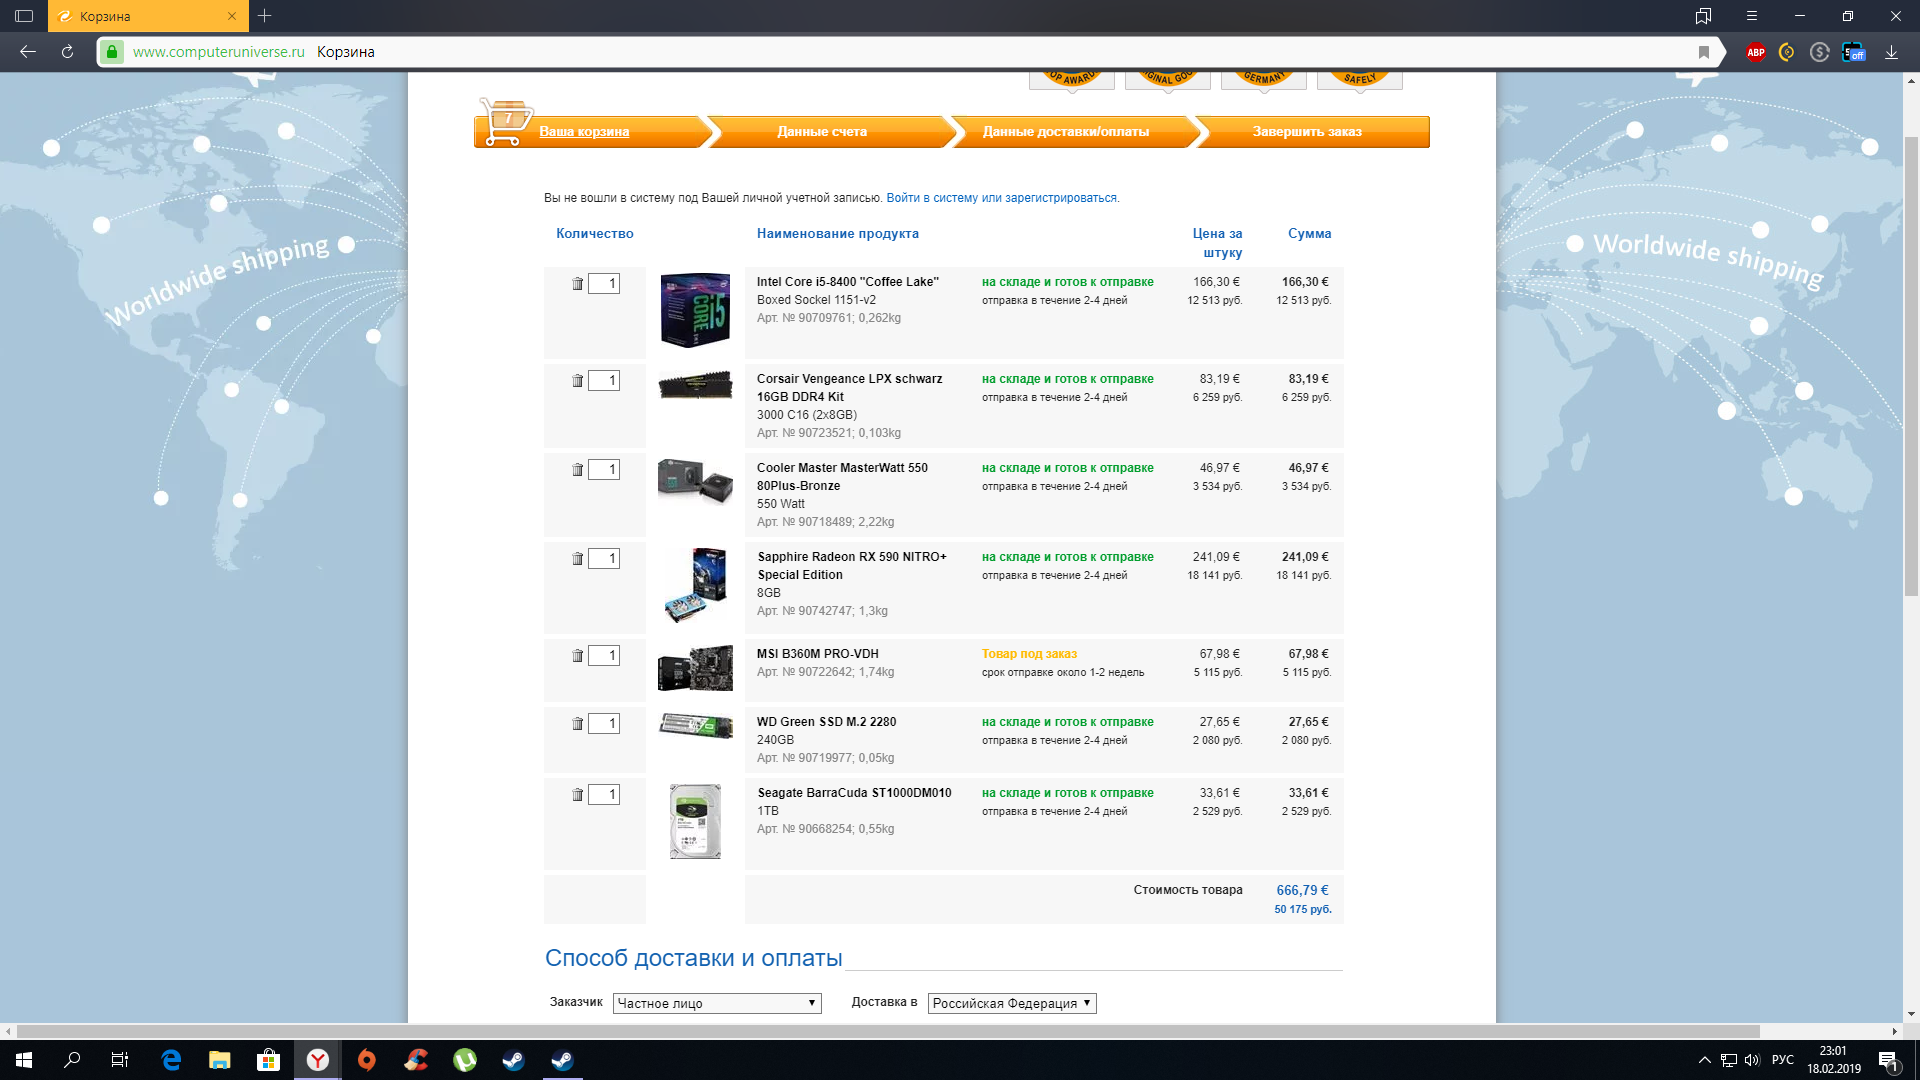
Task: Open the browser hamburger menu
Action: click(1751, 16)
